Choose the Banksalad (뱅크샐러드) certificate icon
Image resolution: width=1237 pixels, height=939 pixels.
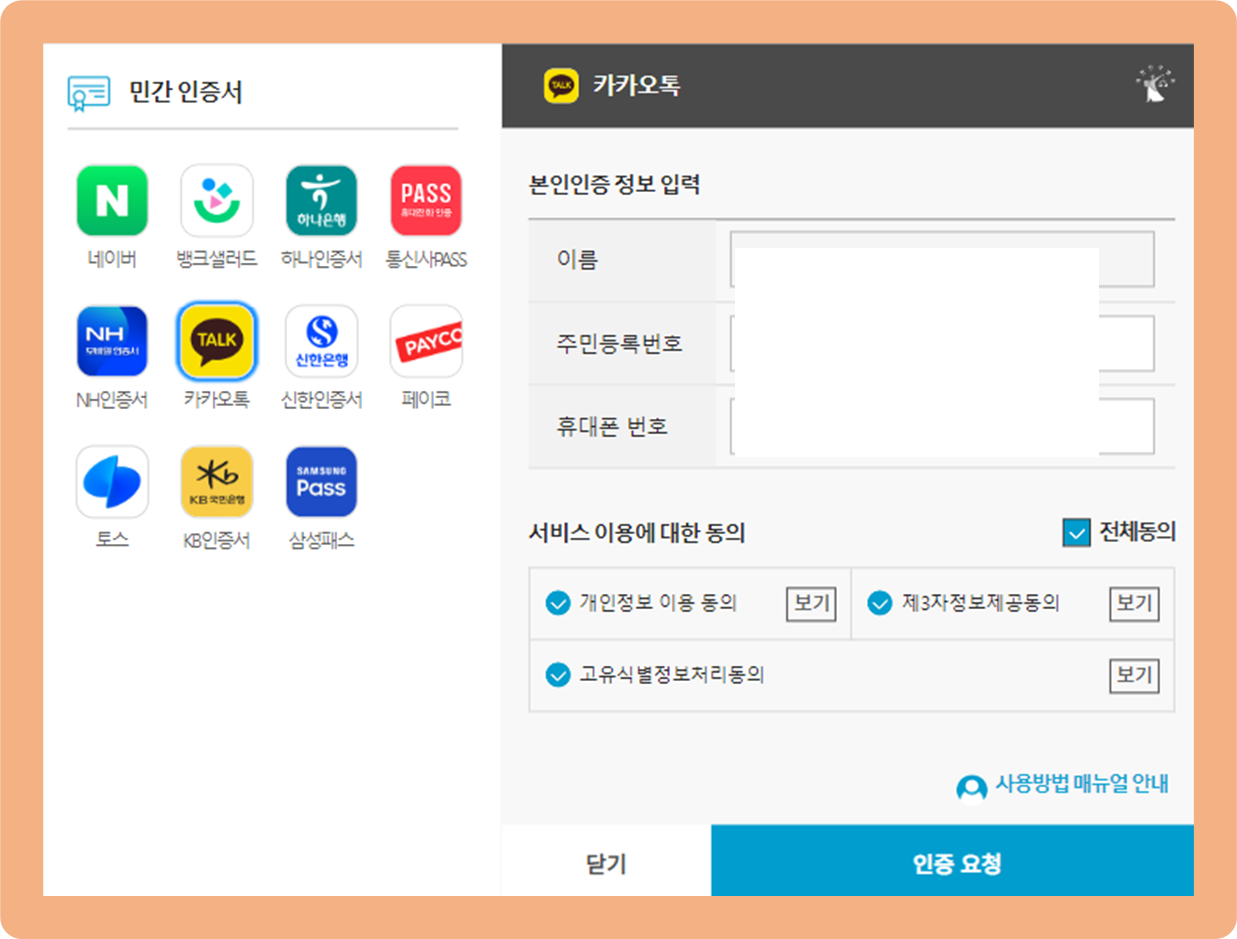217,201
